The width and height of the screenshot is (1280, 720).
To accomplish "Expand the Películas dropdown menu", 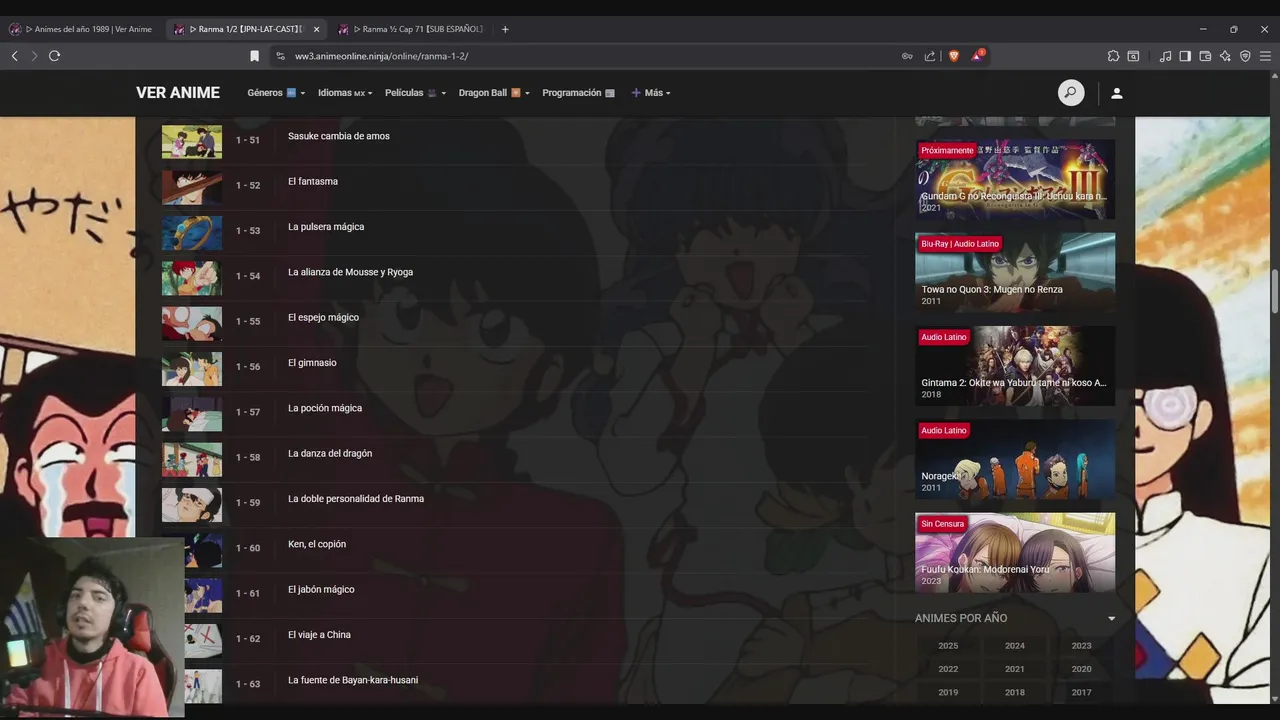I will point(415,93).
